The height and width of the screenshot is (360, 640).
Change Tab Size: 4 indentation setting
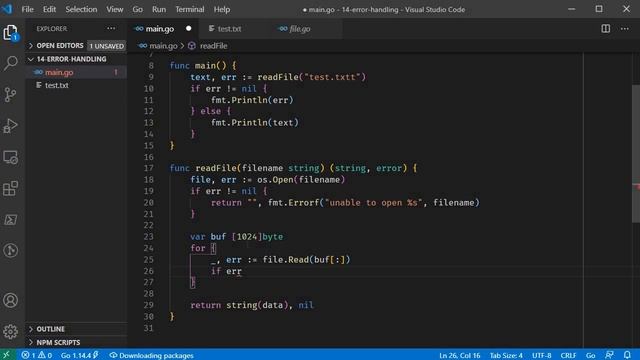click(506, 355)
